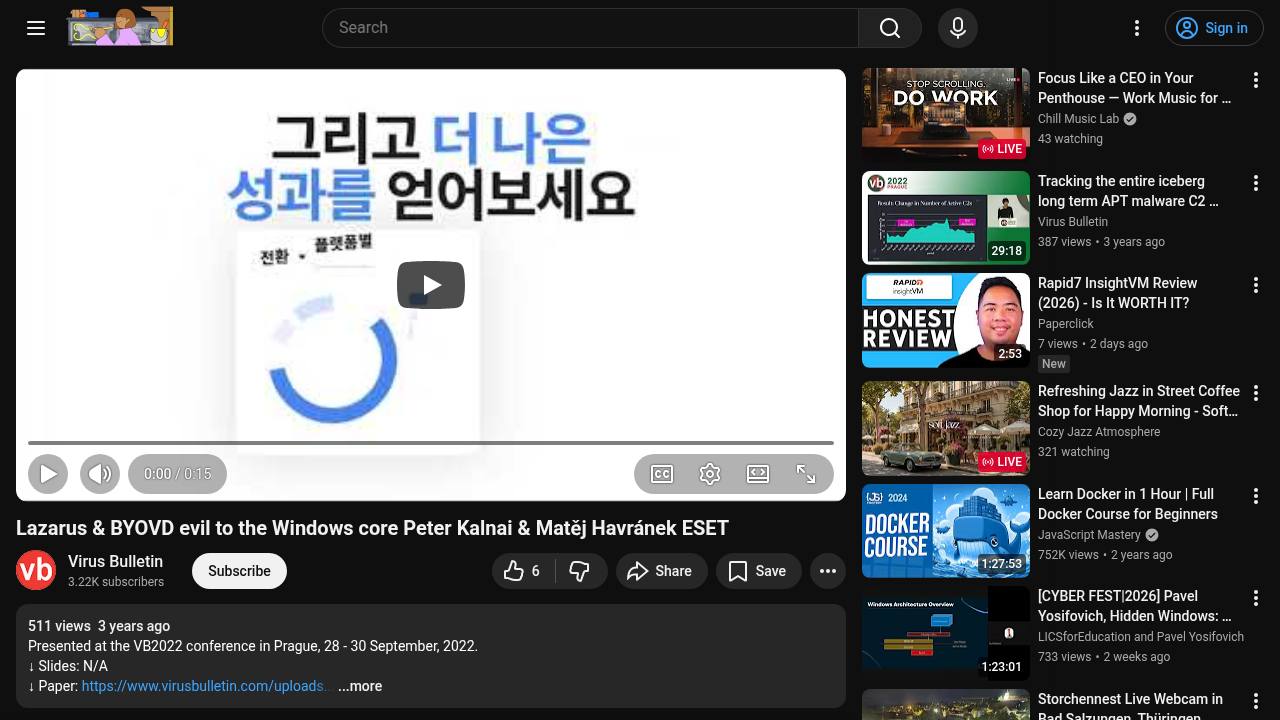
Task: Click the magnifier search button
Action: [x=890, y=28]
